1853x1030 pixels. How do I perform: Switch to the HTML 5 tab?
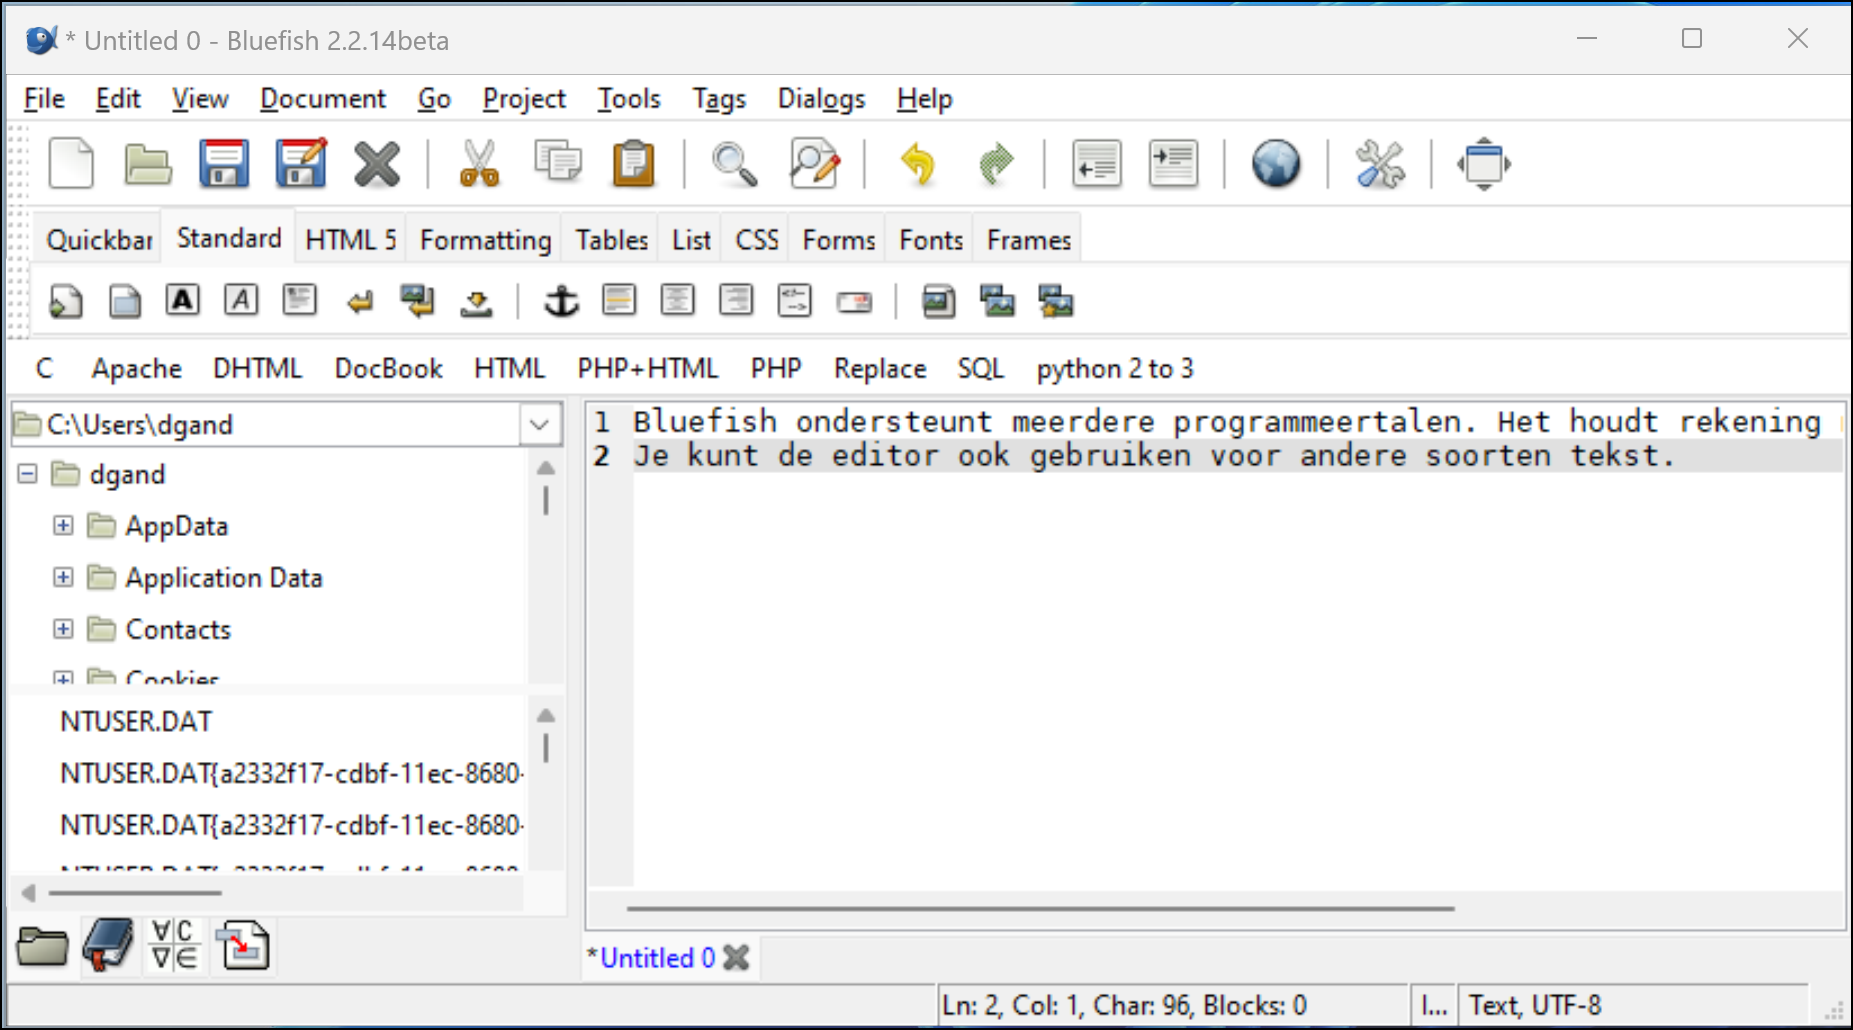[351, 240]
